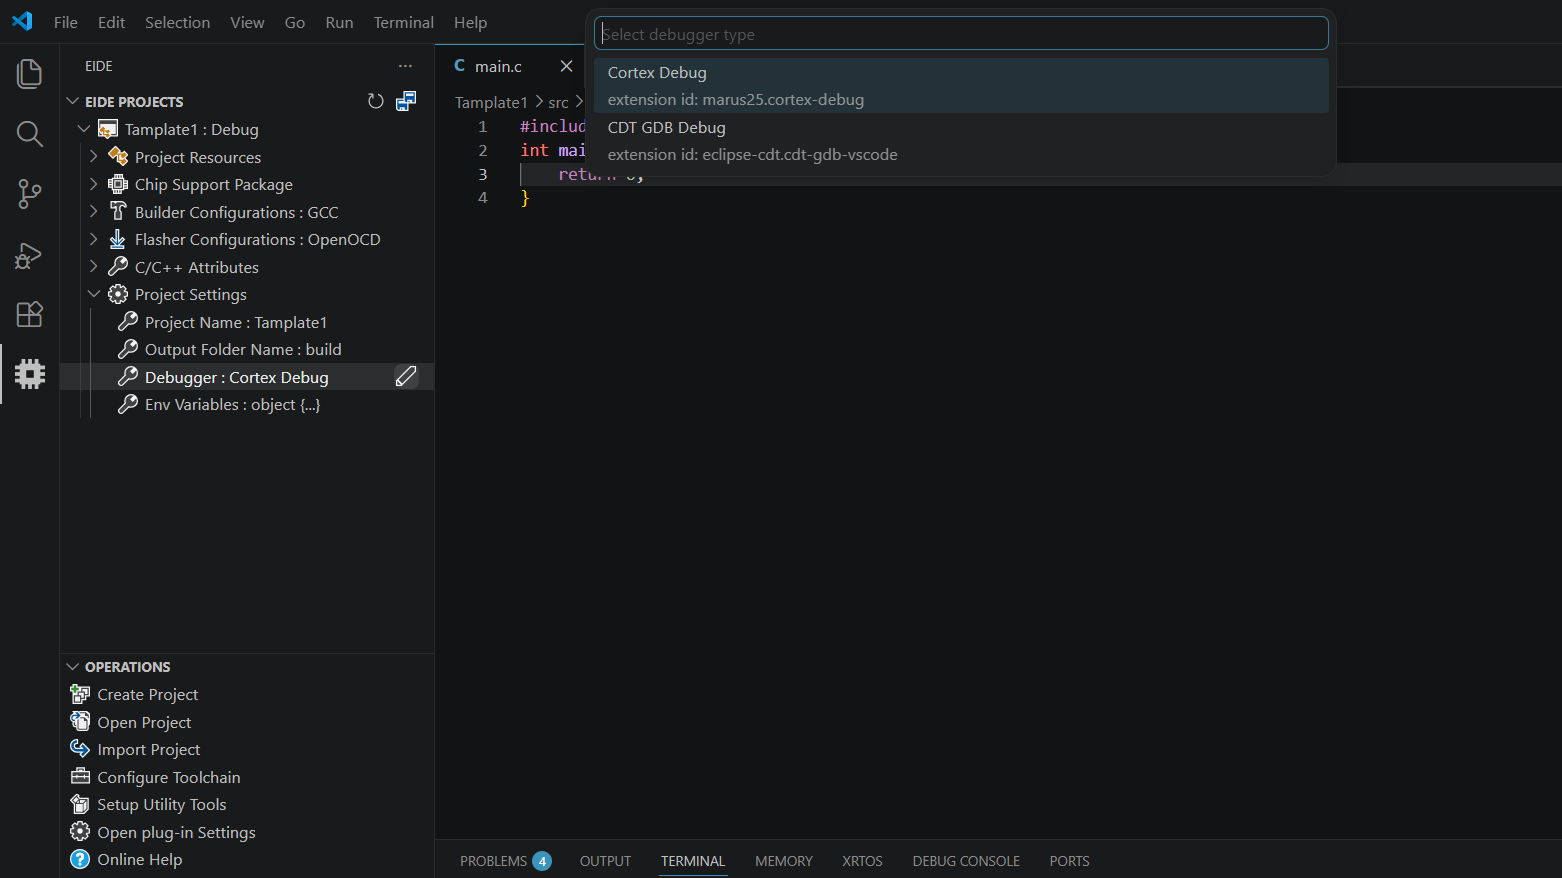Click the Flasher Configurations download icon
Screen dimensions: 1562x878
pos(118,239)
